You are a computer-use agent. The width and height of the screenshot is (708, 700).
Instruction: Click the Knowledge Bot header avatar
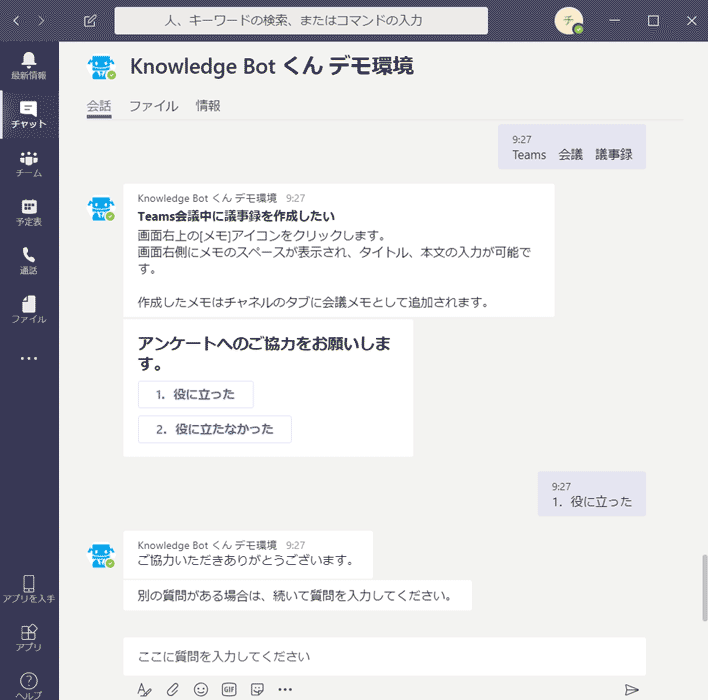[101, 68]
